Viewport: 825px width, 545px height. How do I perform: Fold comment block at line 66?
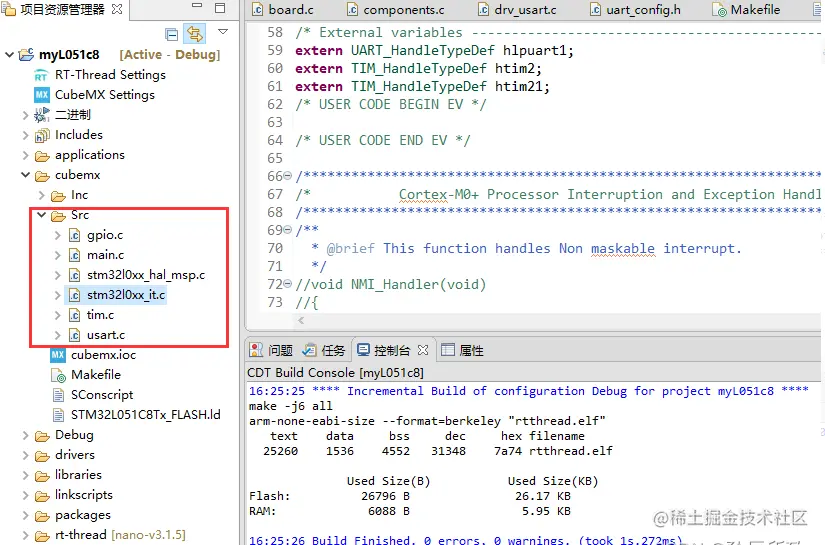click(288, 176)
